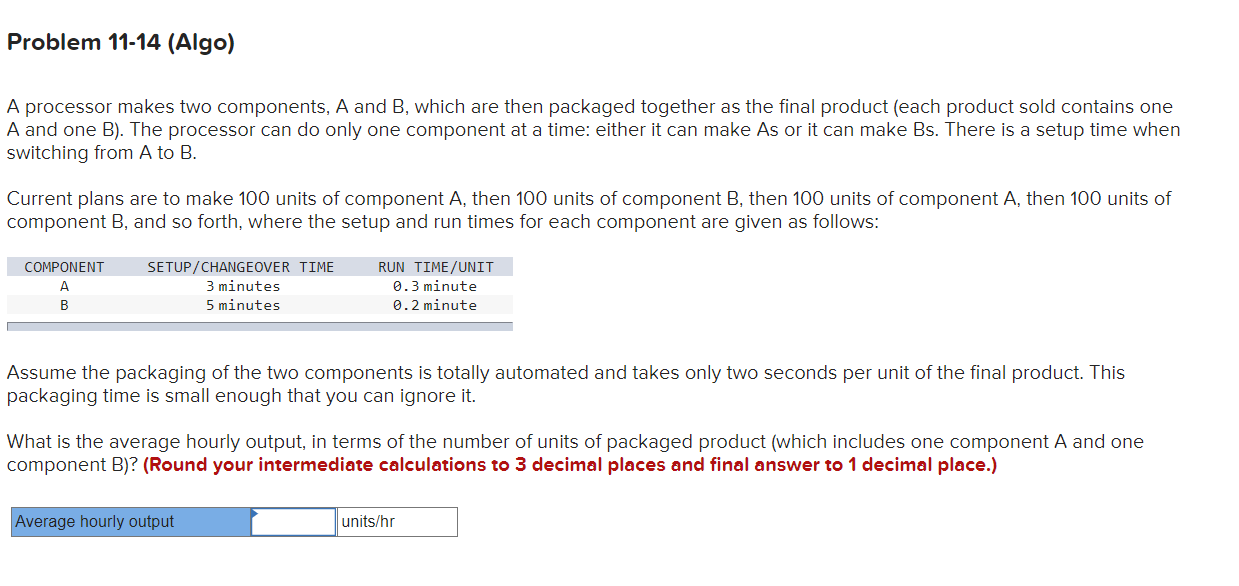The image size is (1239, 586).
Task: Click the COMPONENT column header
Action: tap(63, 266)
